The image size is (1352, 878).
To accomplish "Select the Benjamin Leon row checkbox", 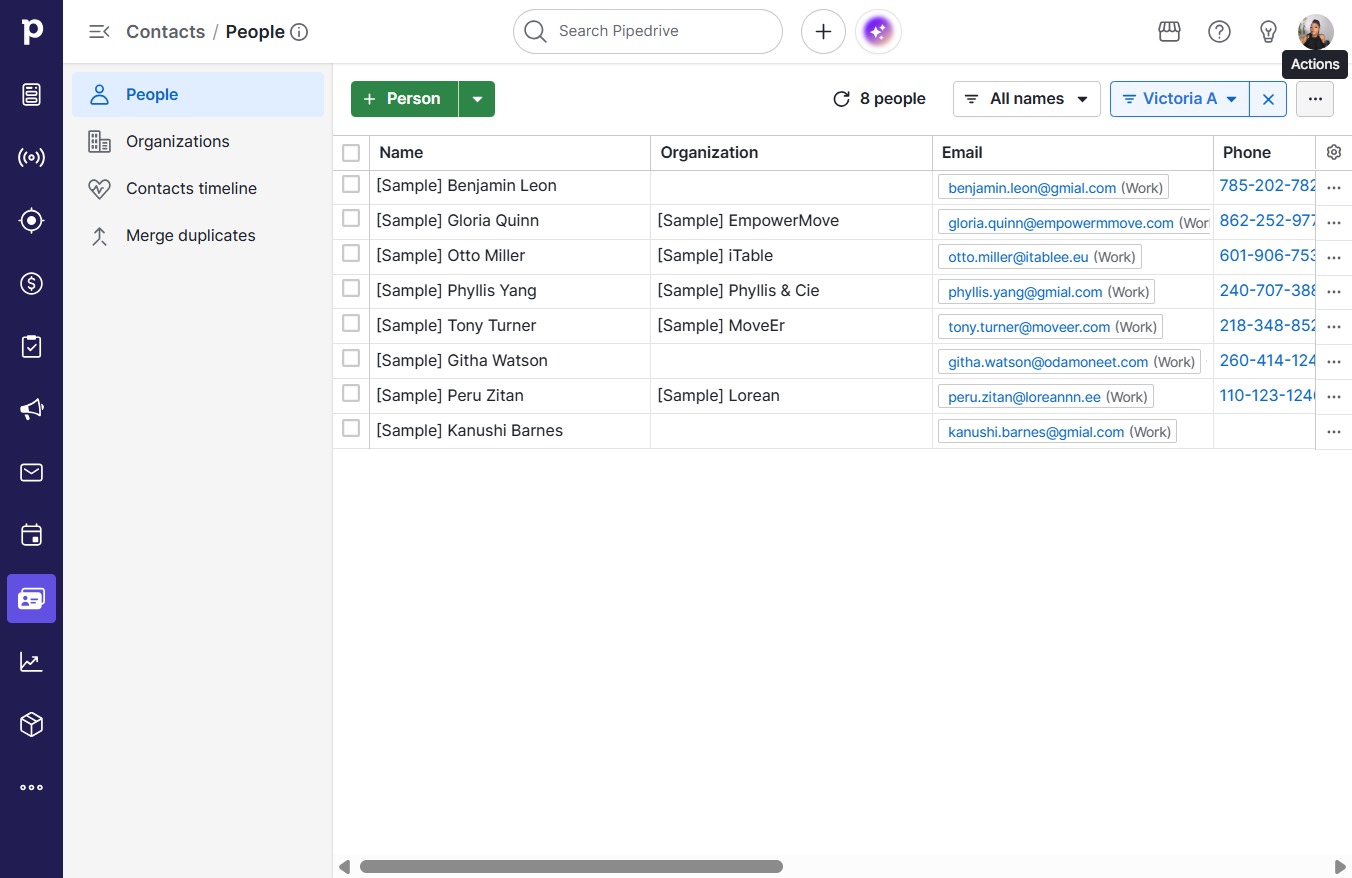I will [351, 184].
